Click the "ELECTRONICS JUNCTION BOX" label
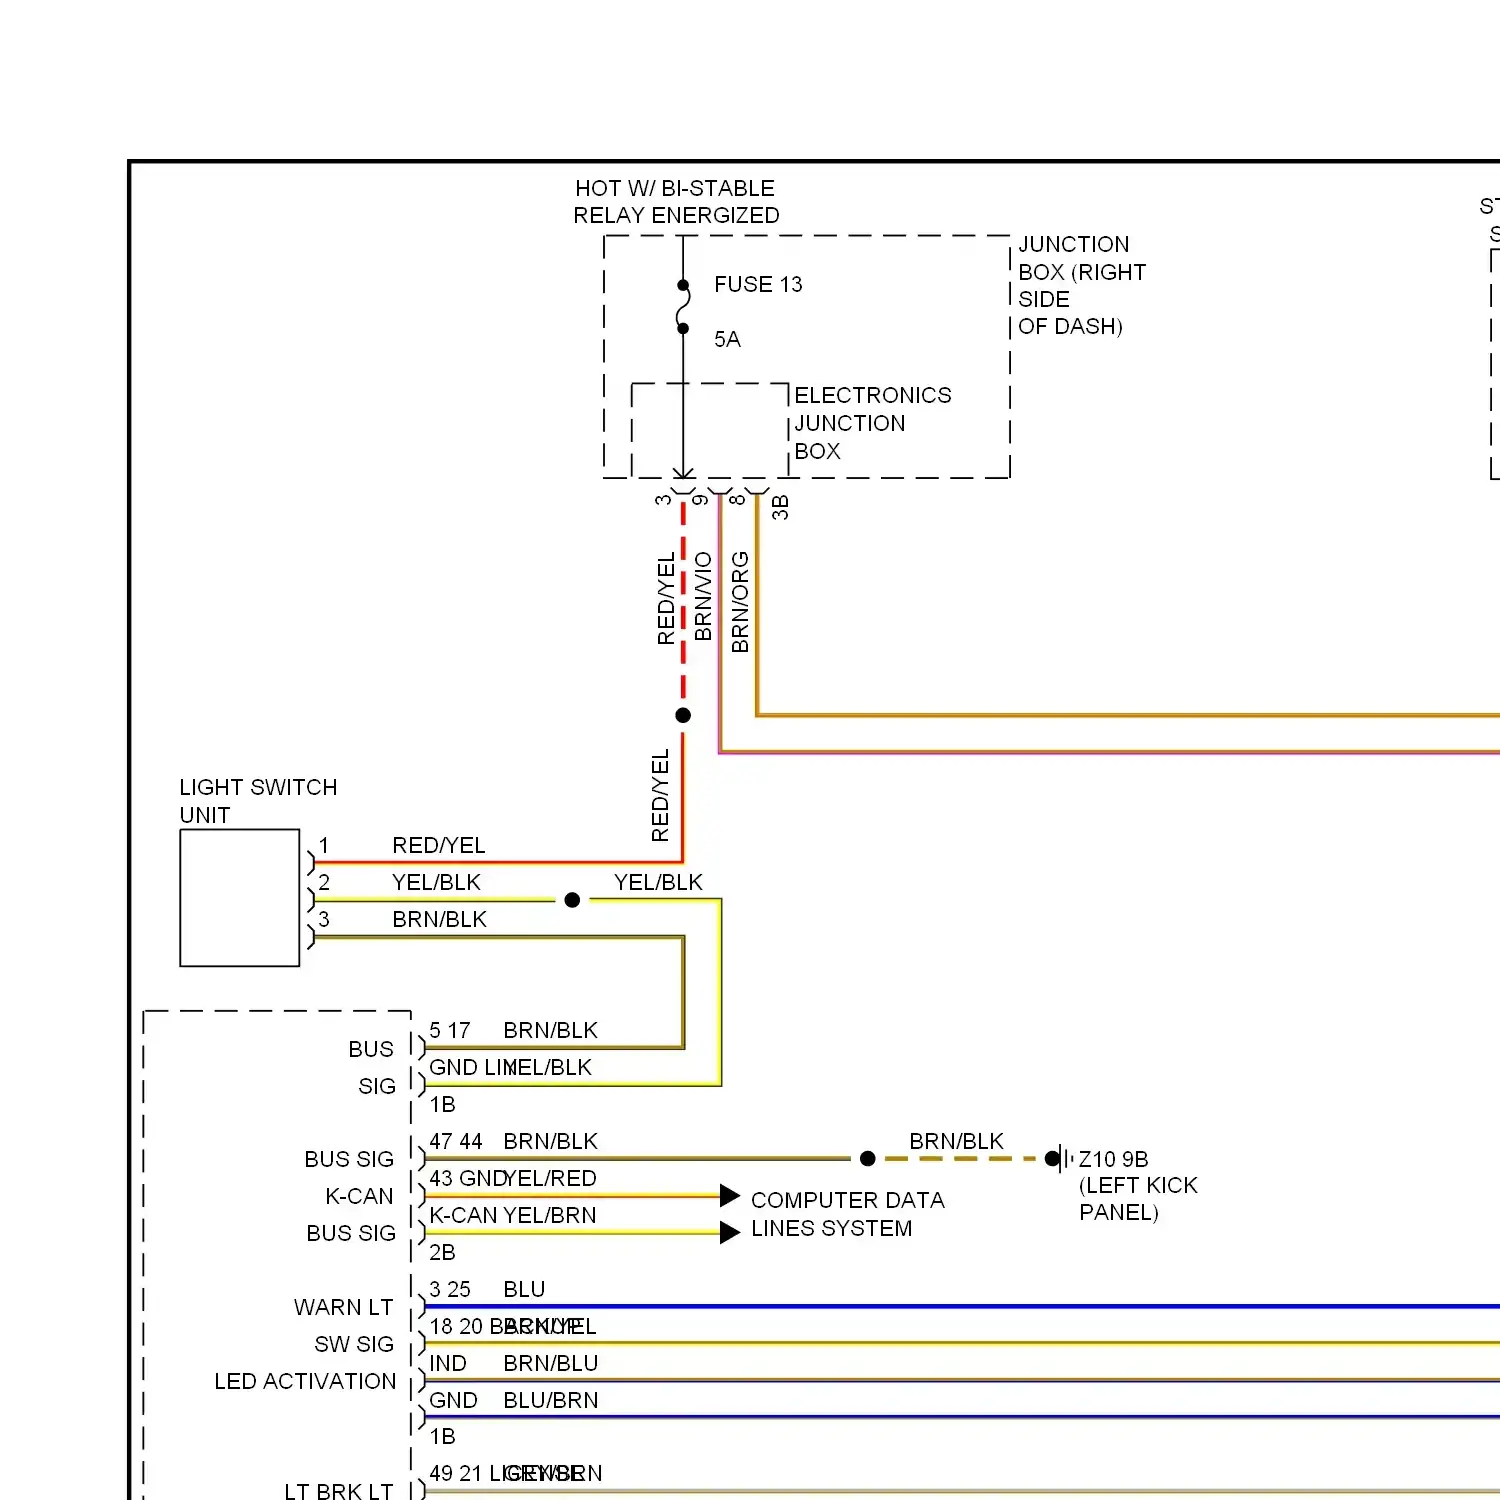 coord(872,423)
